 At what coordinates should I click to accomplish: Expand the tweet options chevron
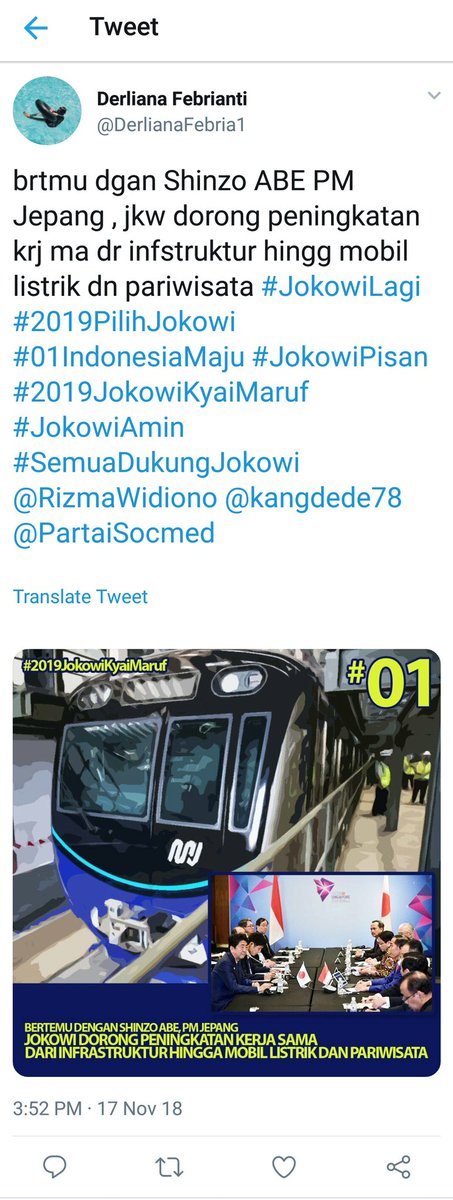click(x=434, y=96)
